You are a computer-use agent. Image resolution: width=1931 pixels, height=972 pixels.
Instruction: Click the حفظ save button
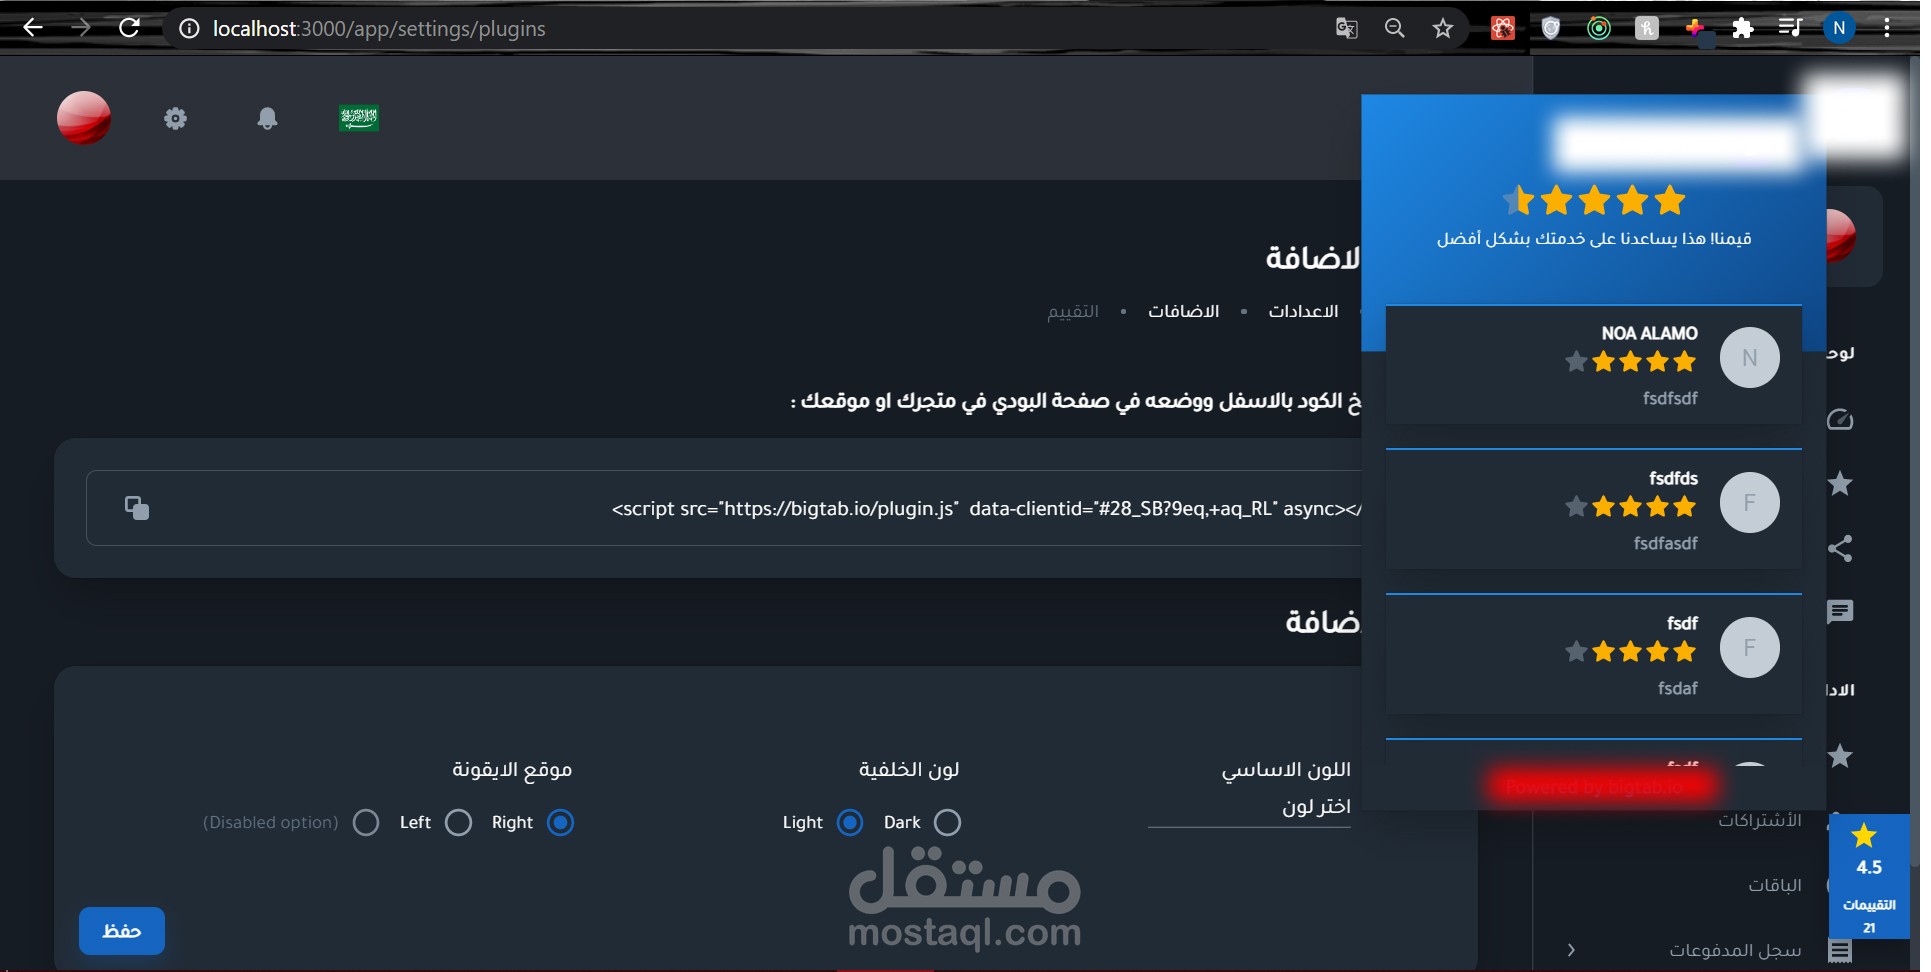point(121,930)
